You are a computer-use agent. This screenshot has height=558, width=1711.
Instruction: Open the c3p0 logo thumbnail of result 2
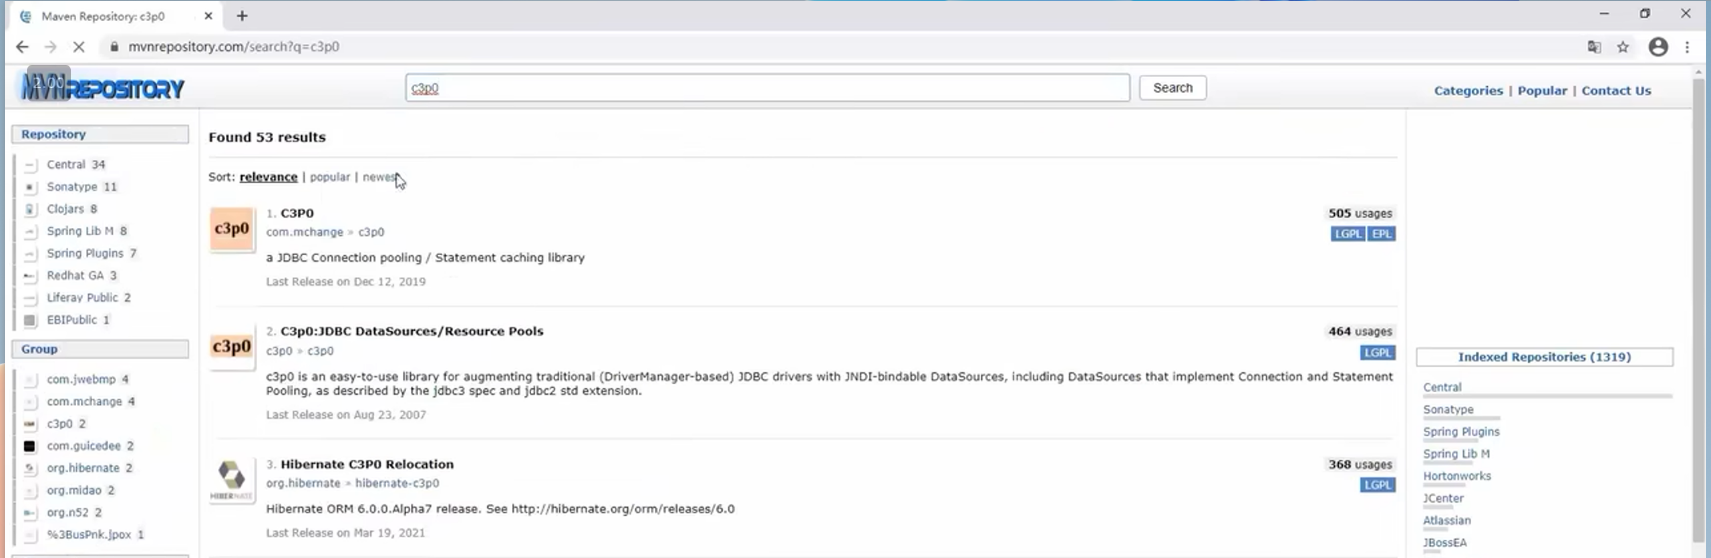[231, 347]
